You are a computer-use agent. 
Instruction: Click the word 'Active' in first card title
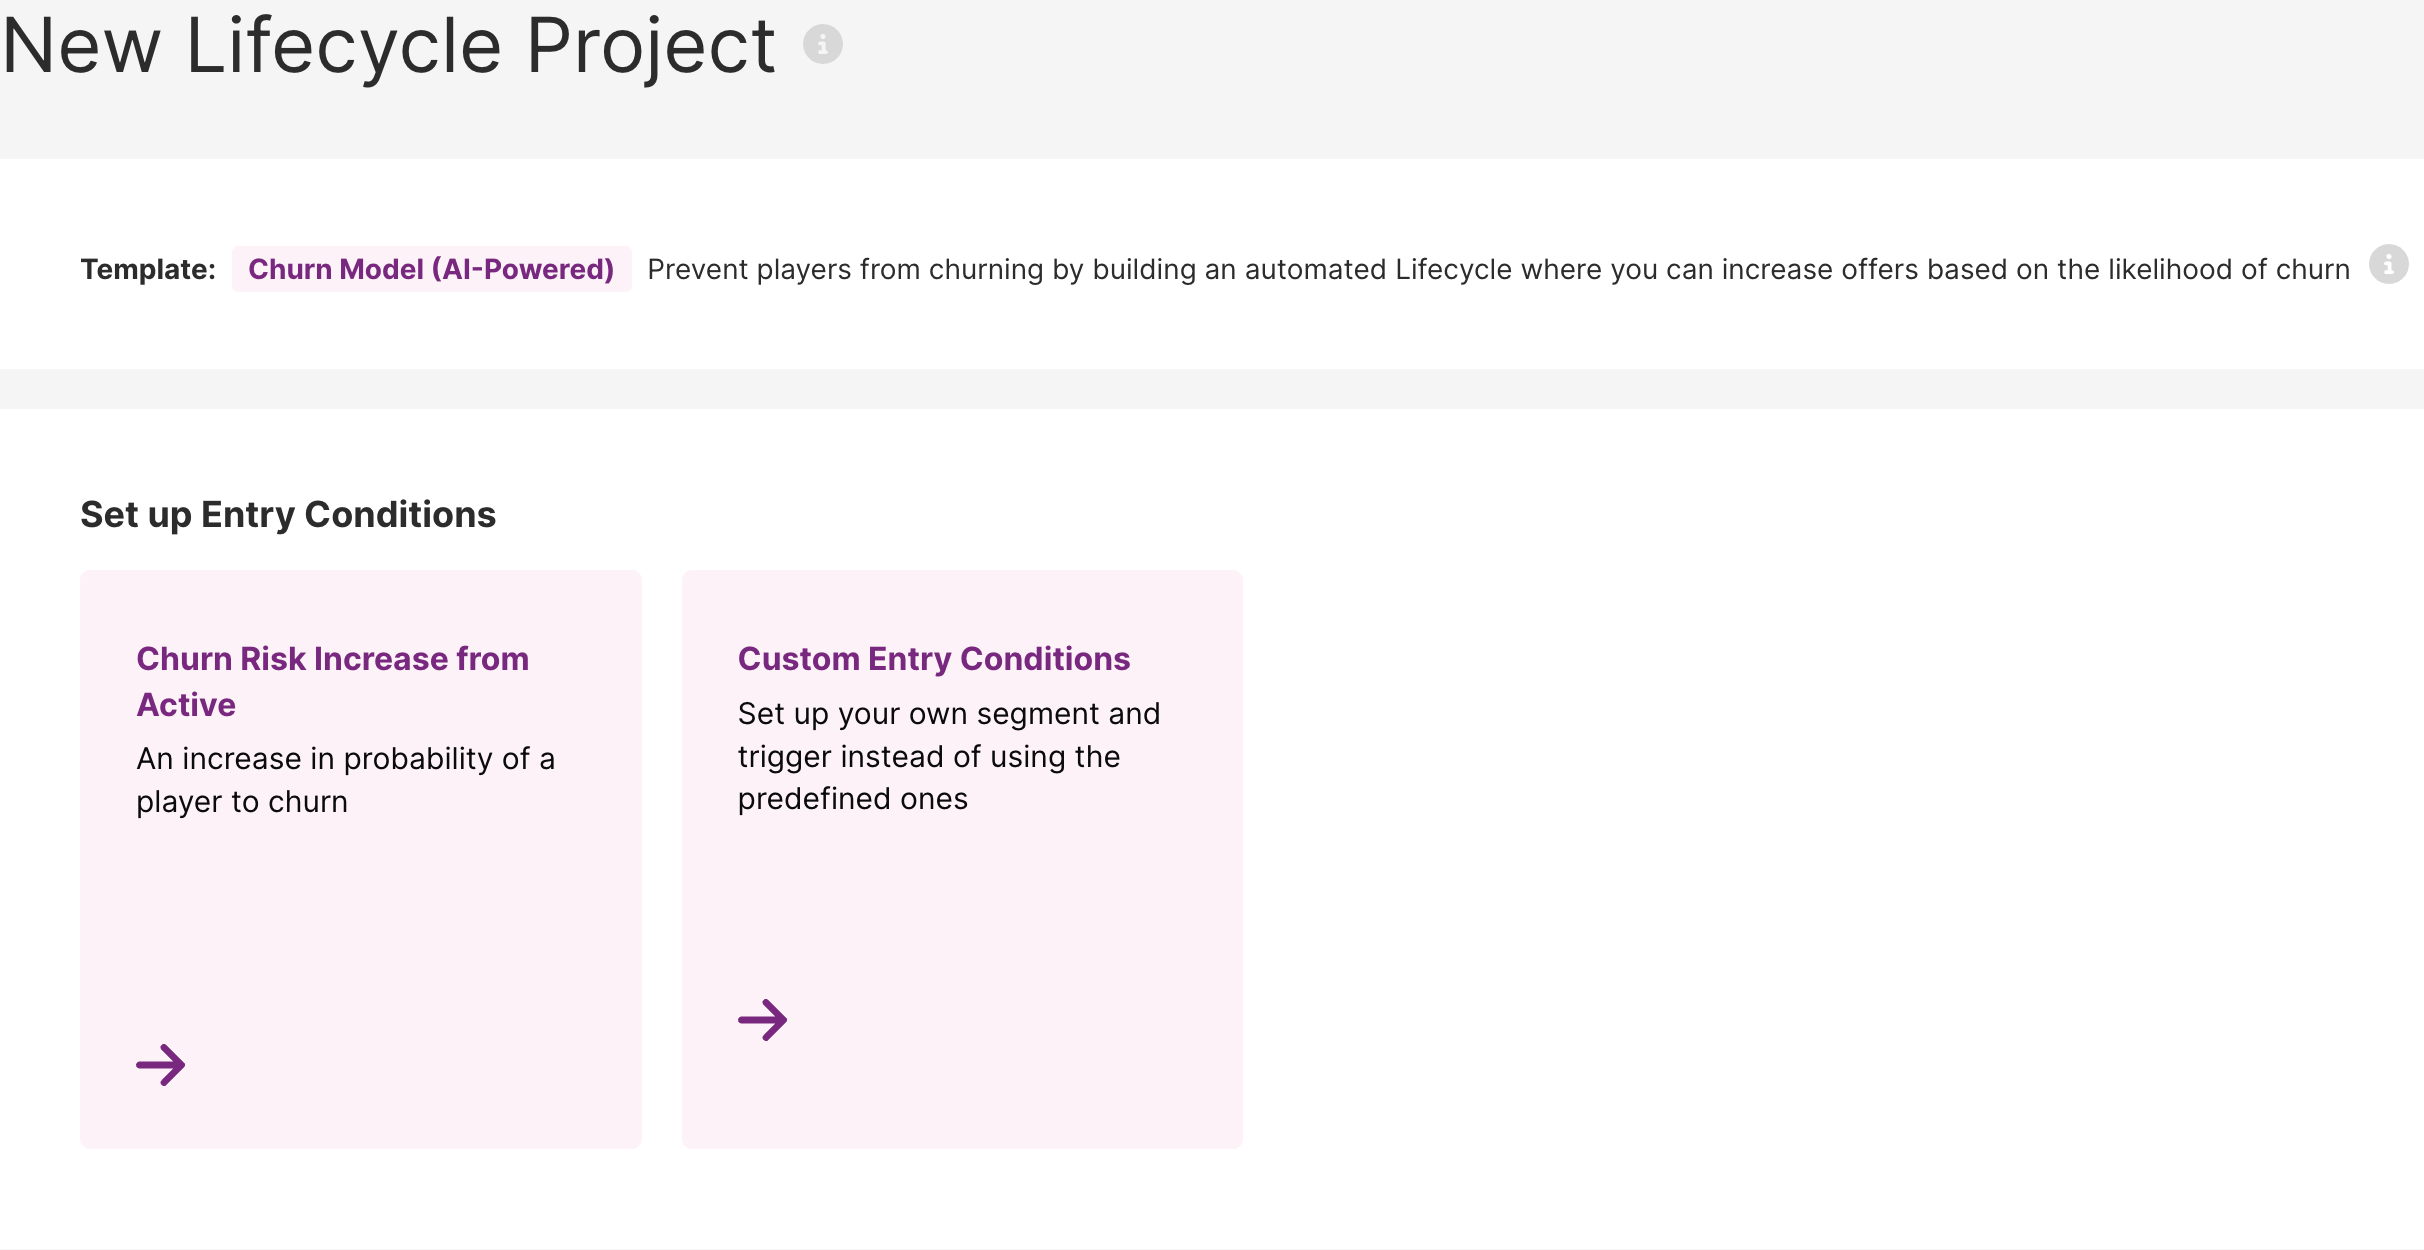(x=186, y=705)
